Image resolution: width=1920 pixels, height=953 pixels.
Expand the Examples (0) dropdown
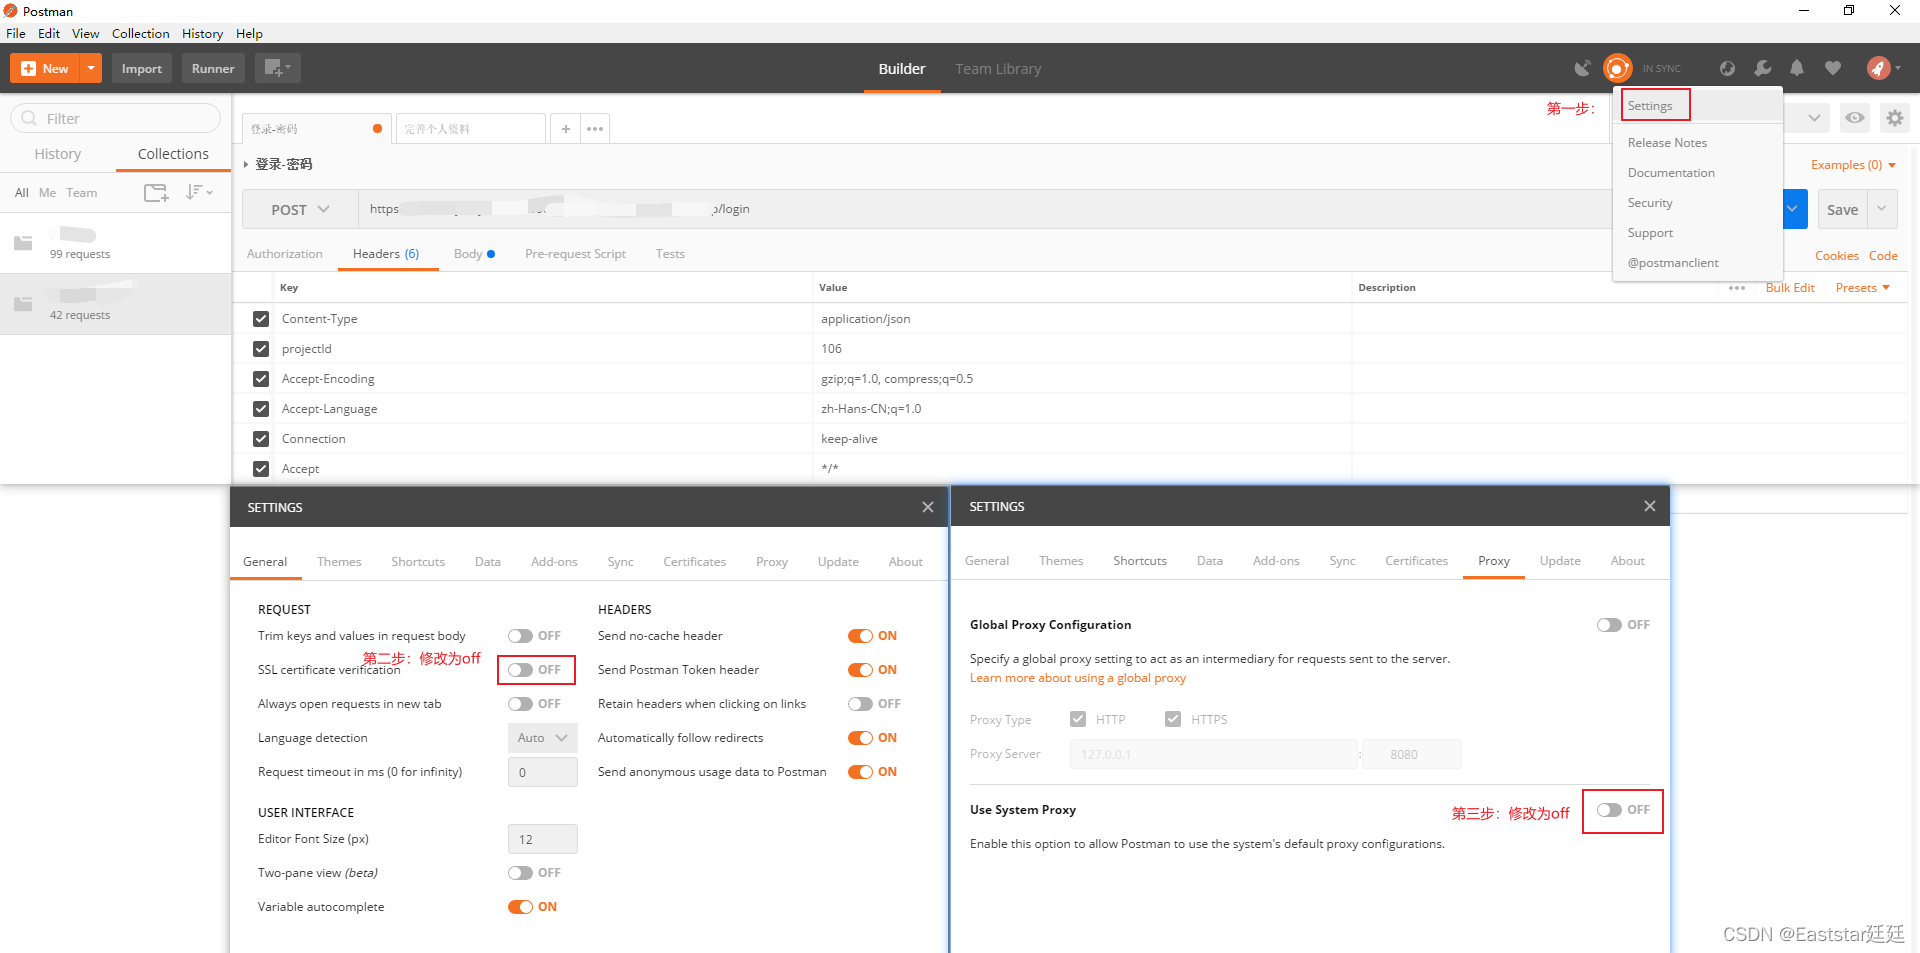(1853, 165)
